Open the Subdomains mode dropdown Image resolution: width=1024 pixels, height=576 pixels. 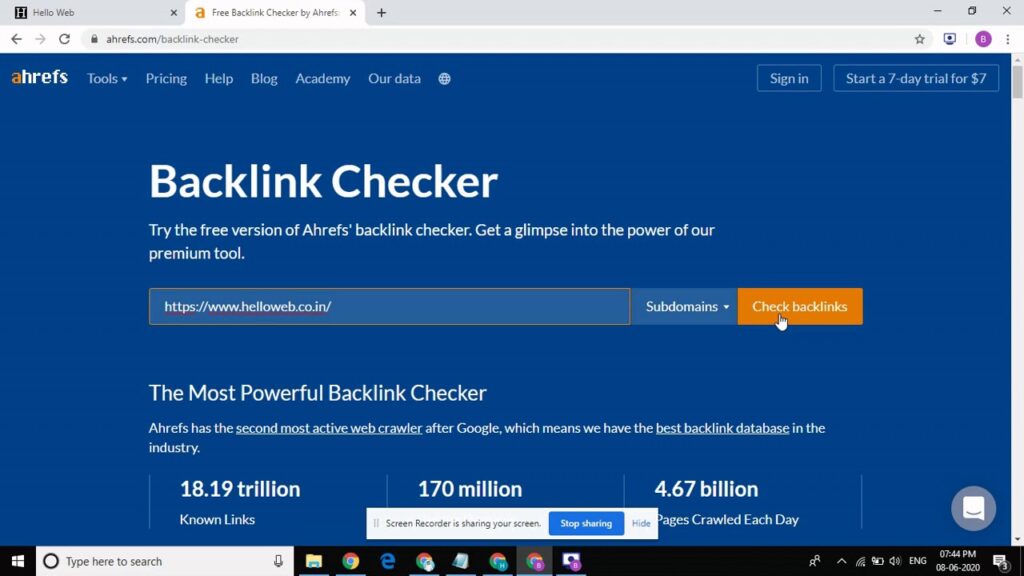[x=684, y=306]
